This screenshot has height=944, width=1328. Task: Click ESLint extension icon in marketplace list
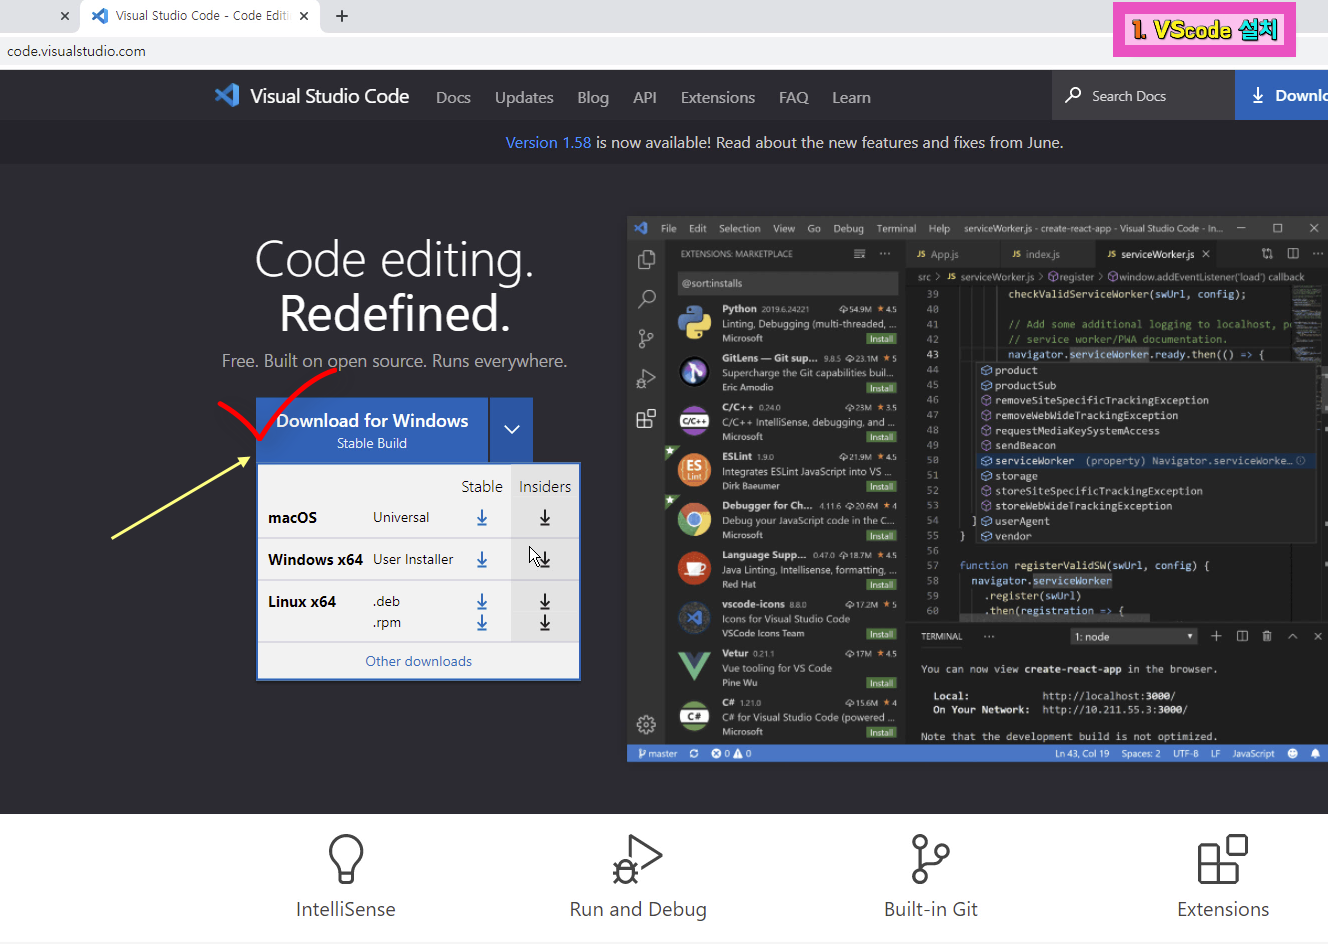click(x=694, y=470)
